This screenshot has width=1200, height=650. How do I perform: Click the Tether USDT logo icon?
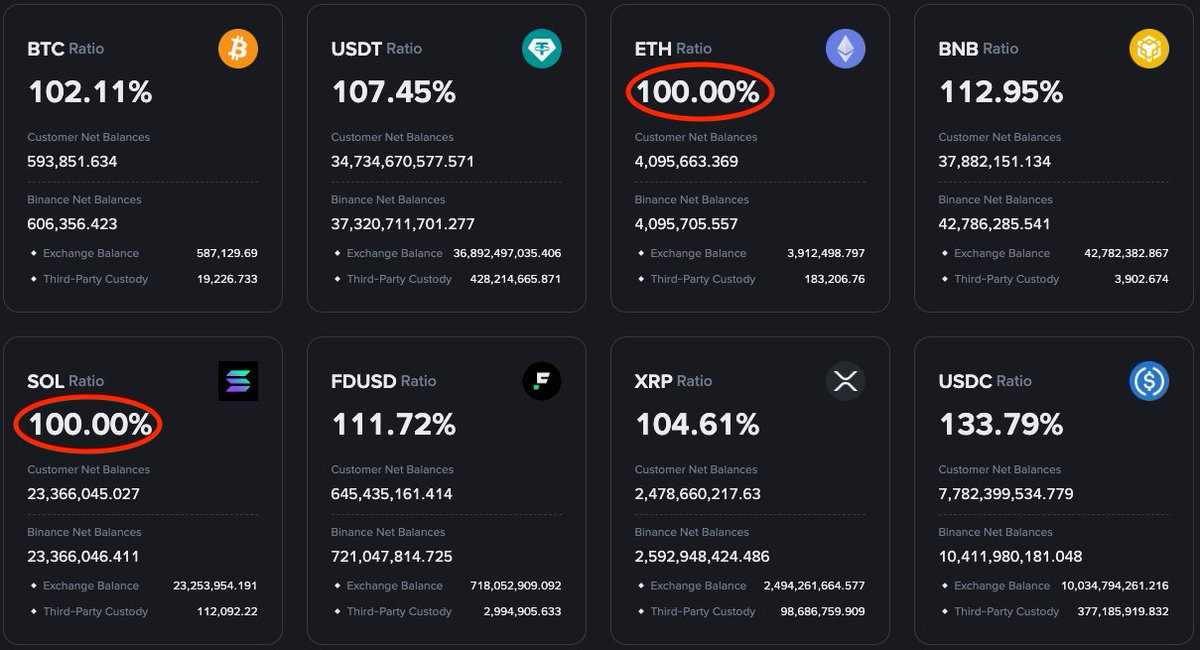click(542, 49)
